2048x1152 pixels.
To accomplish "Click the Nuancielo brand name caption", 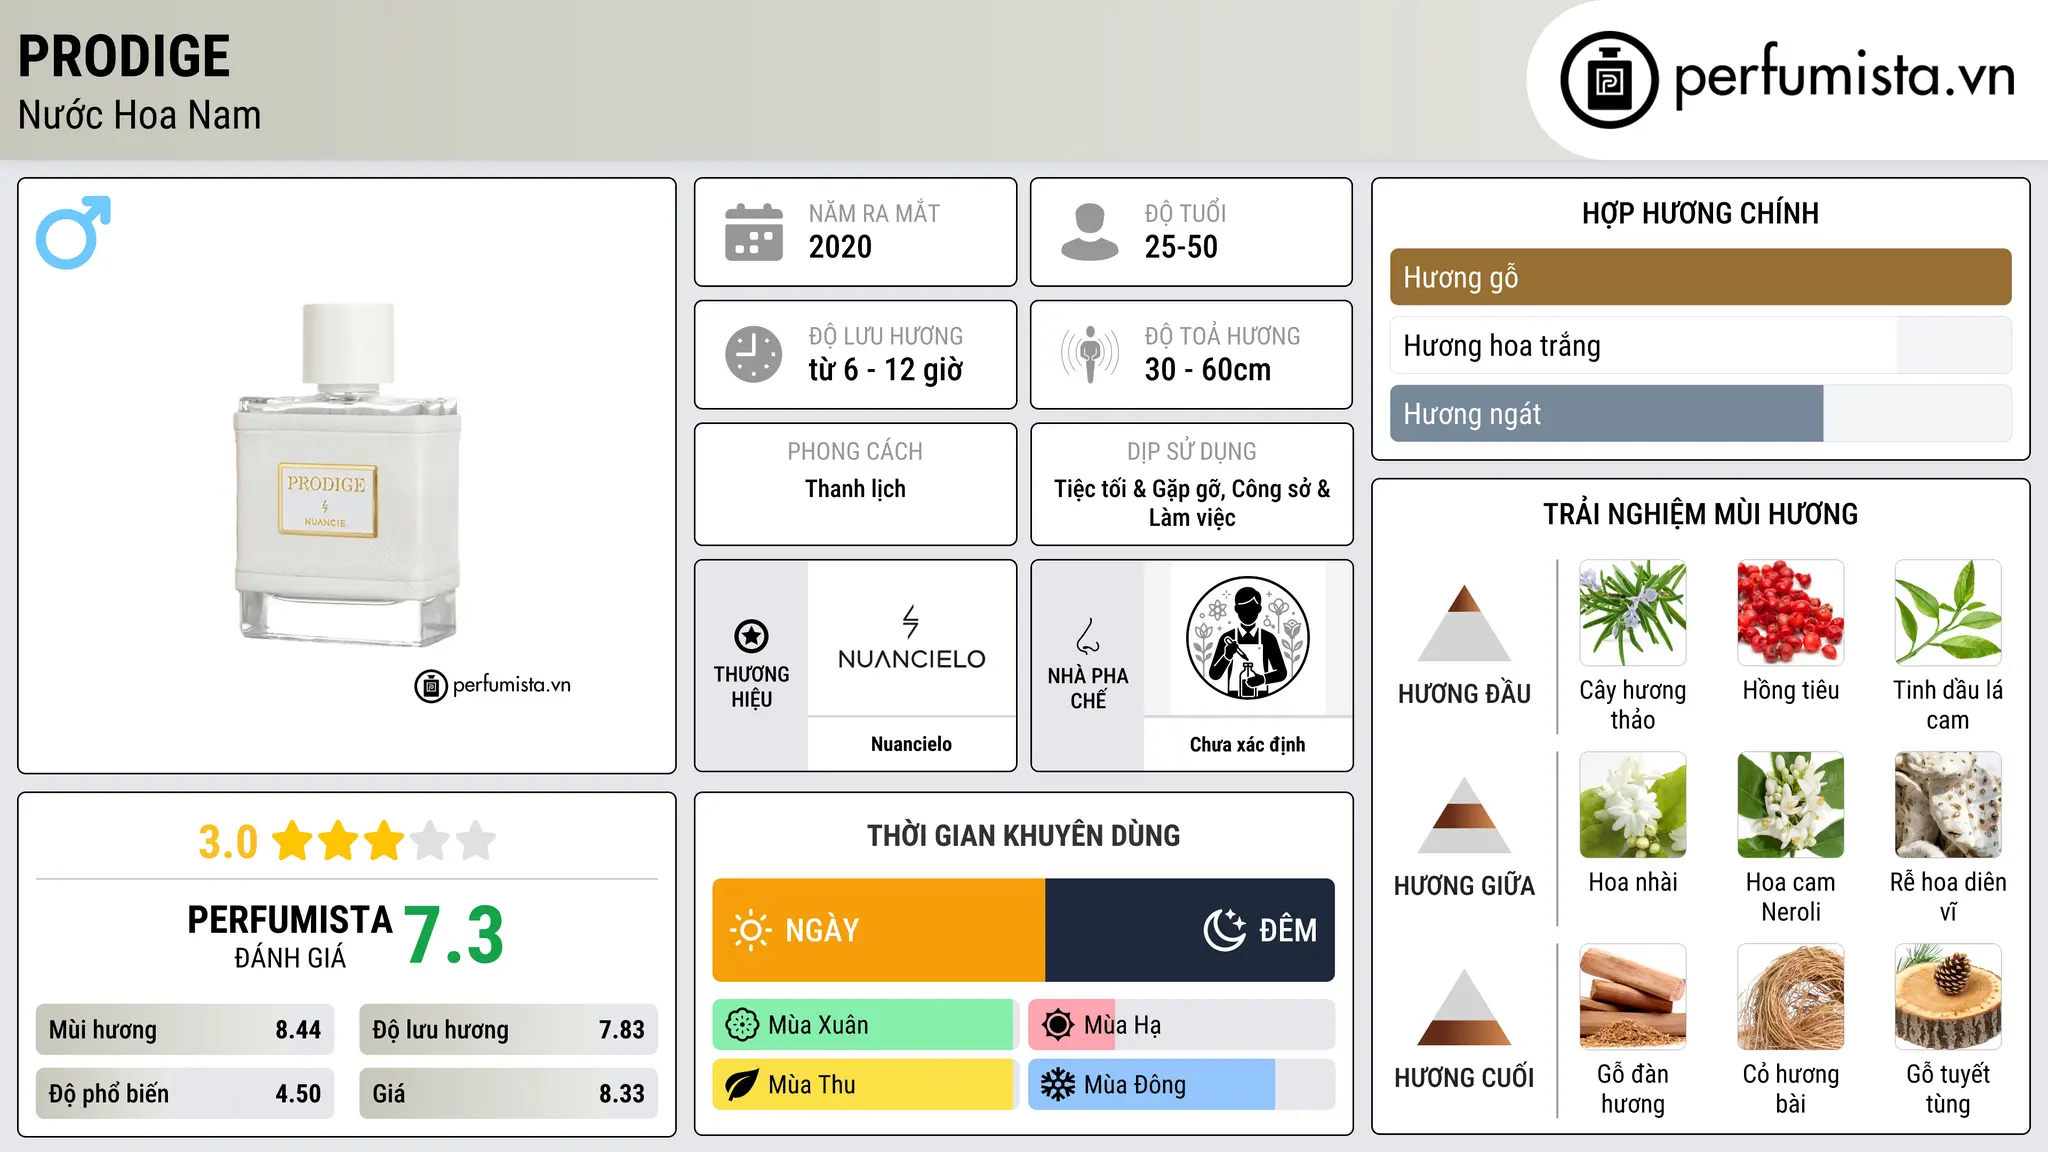I will pos(911,744).
